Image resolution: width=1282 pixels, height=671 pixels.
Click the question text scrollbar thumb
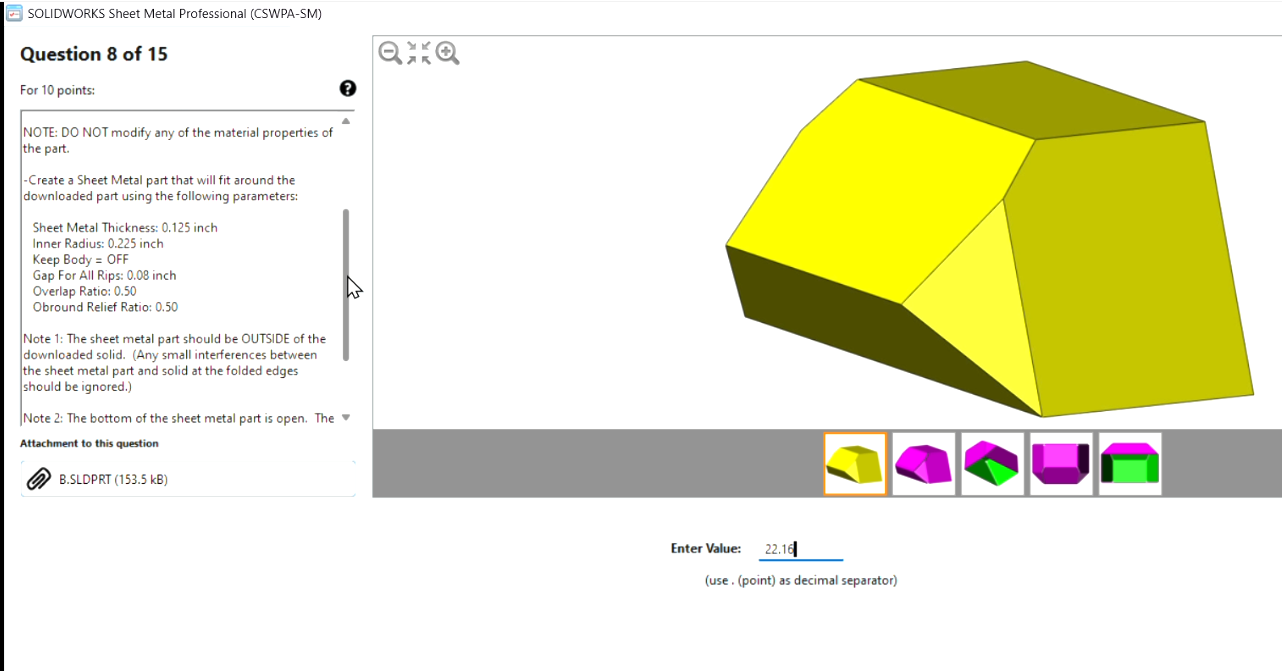[x=346, y=285]
